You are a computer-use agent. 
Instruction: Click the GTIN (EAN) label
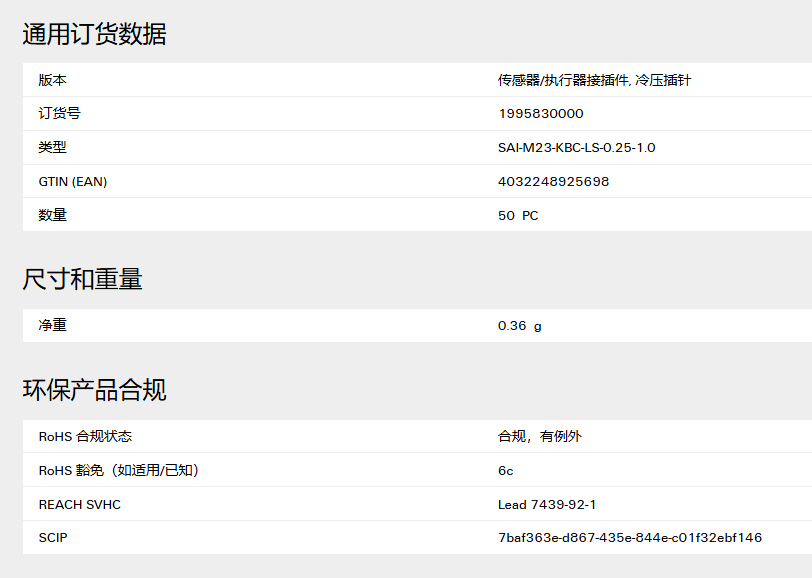click(x=72, y=182)
